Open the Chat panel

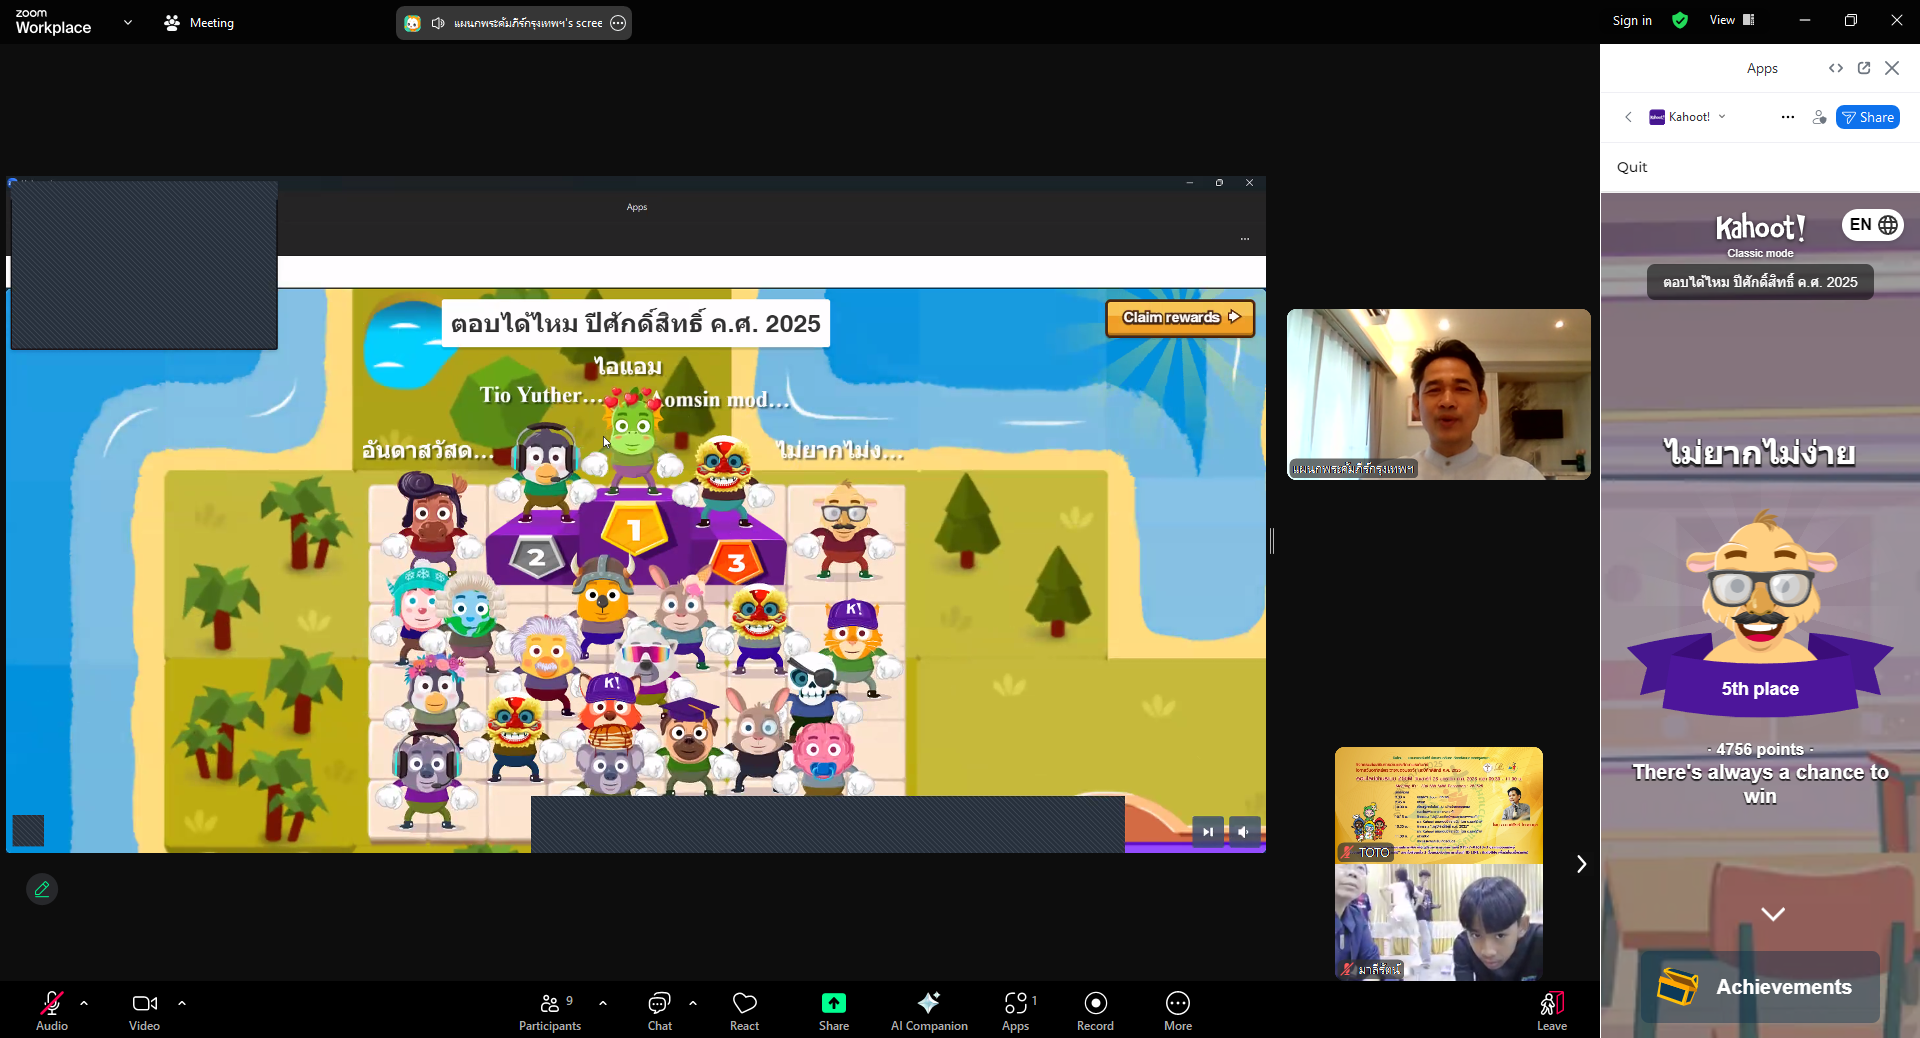tap(660, 1009)
